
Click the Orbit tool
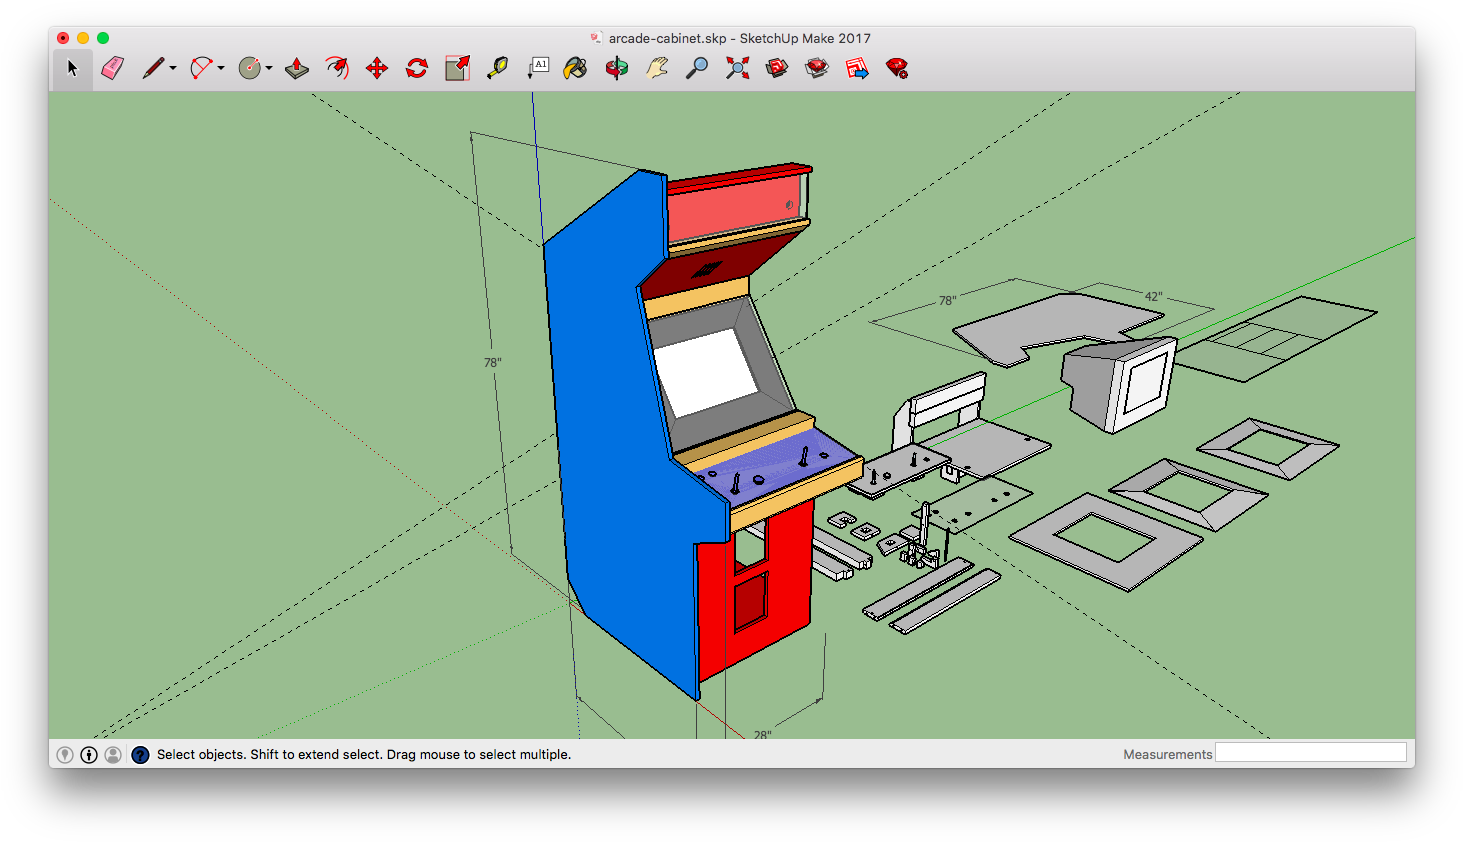[x=617, y=68]
